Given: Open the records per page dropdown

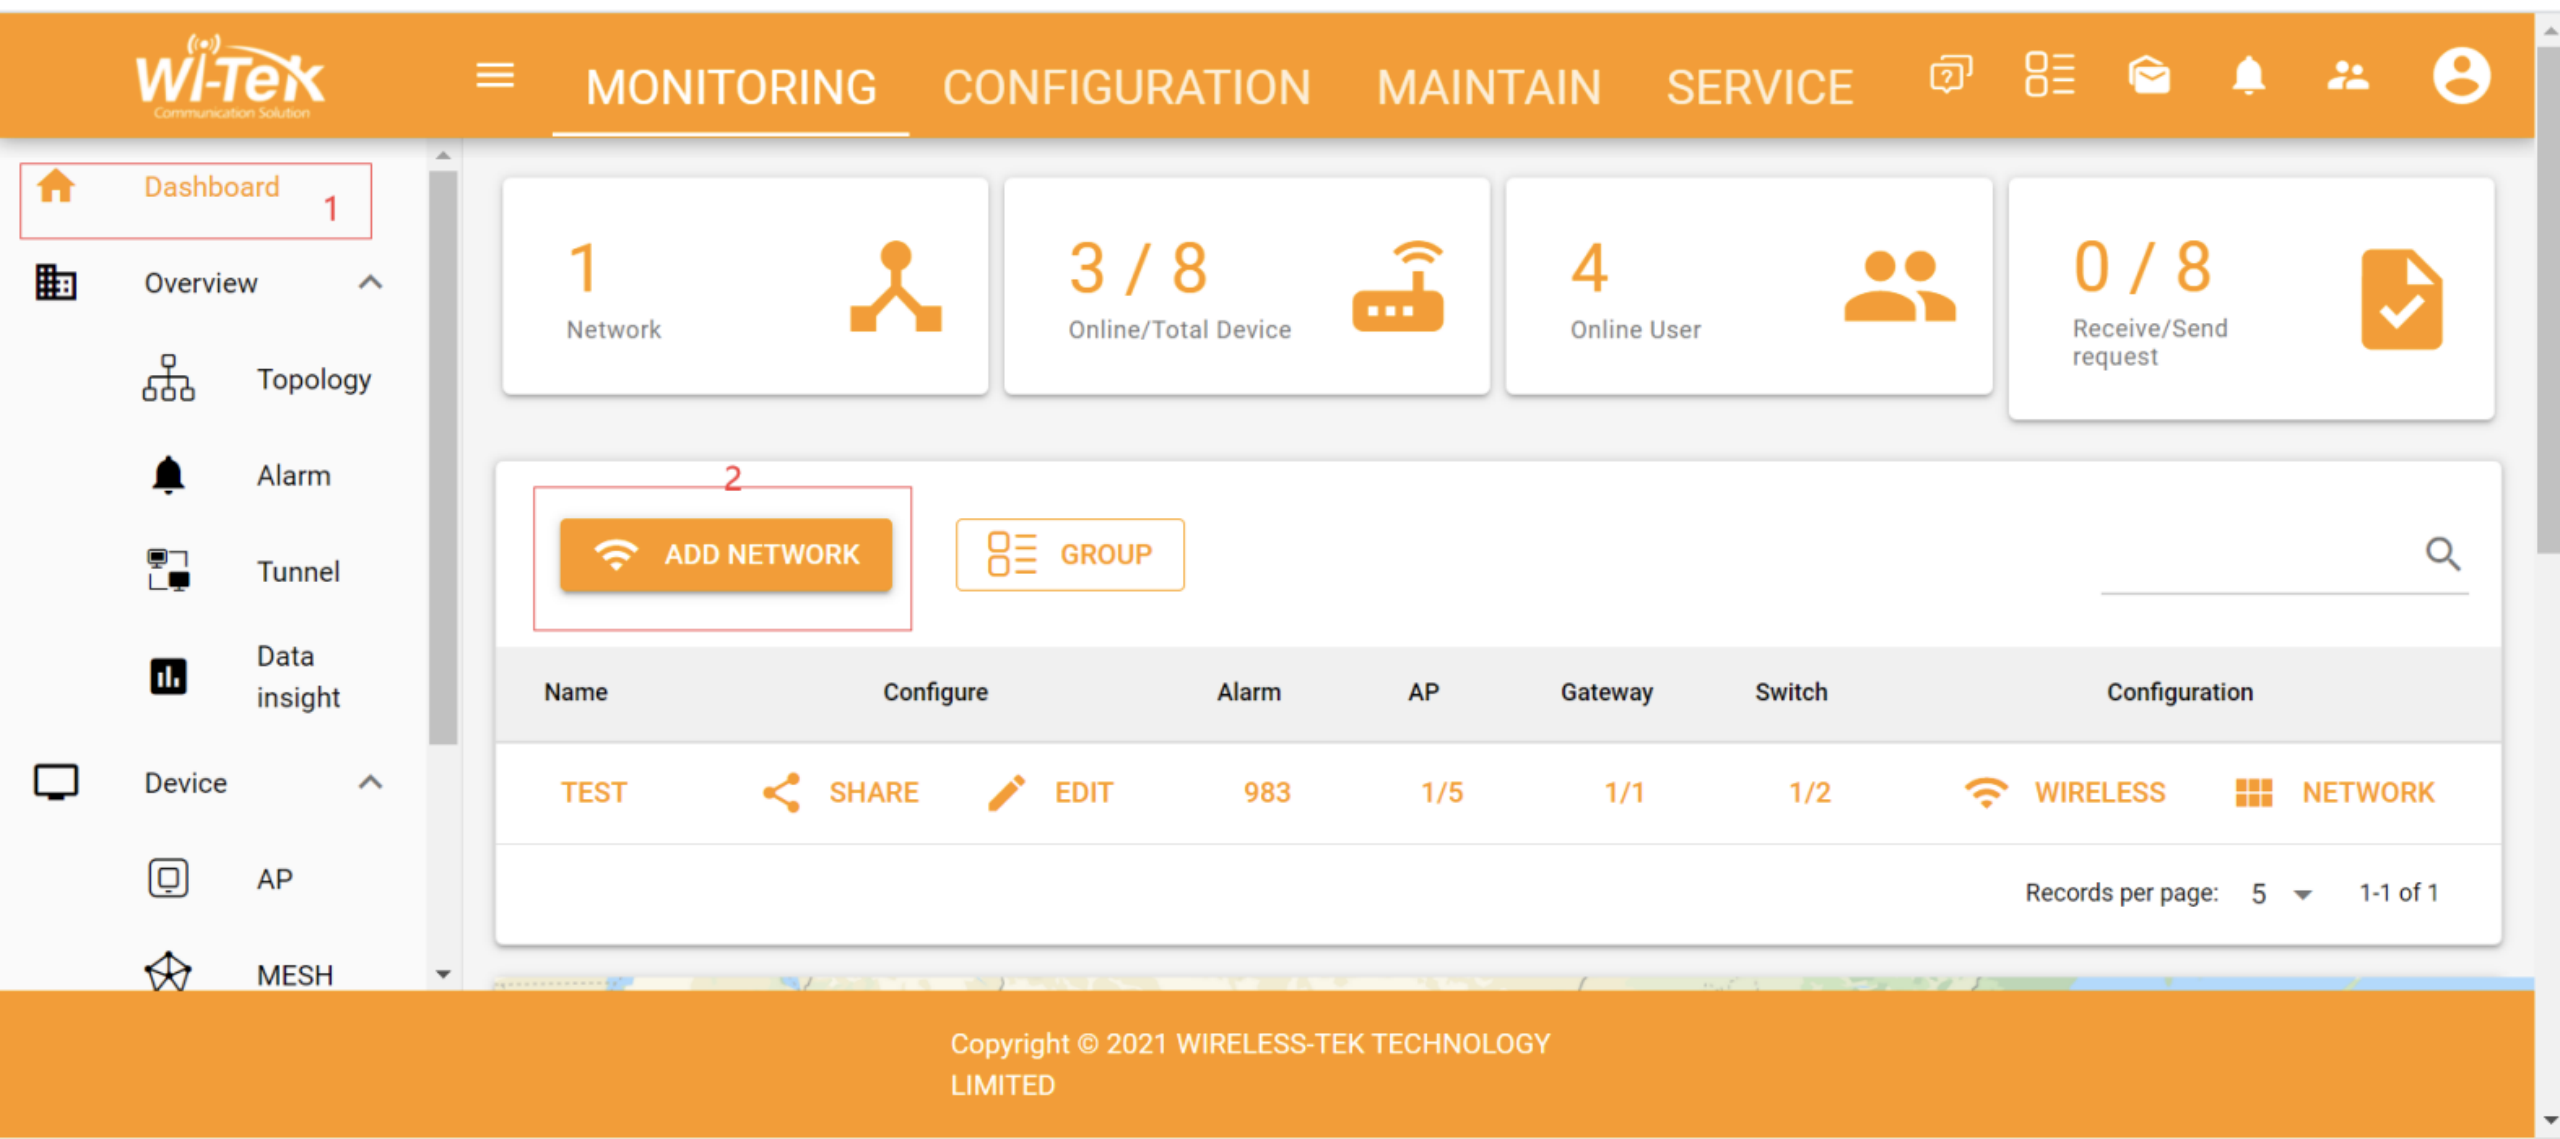Looking at the screenshot, I should tap(2282, 893).
